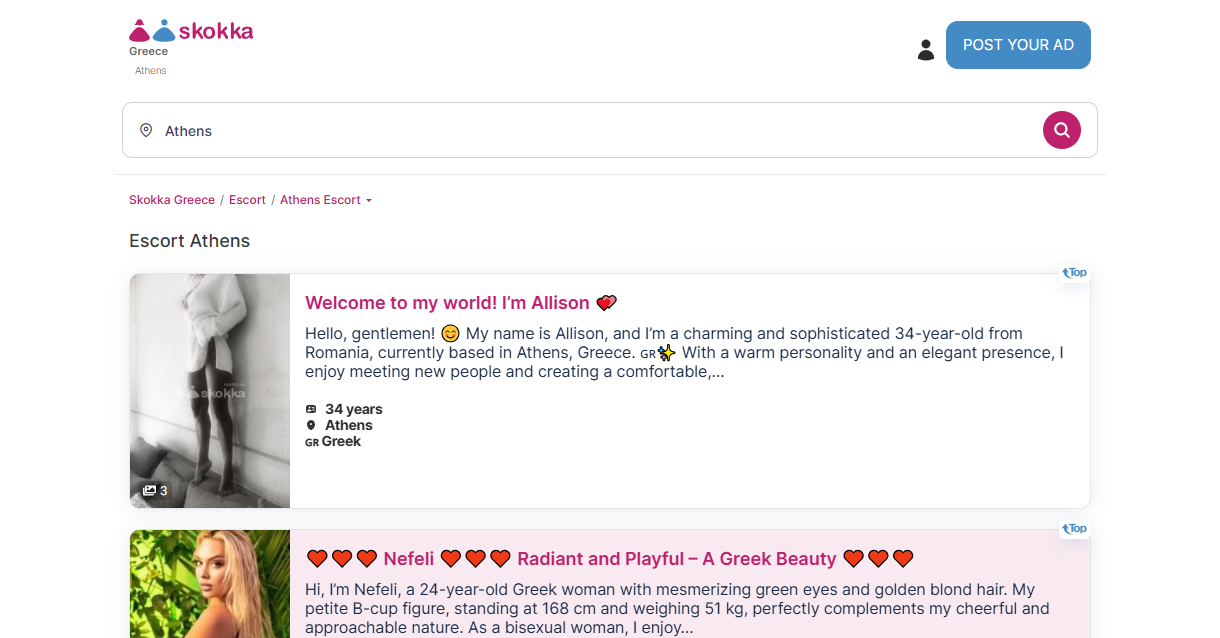Viewport: 1220px width, 638px height.
Task: Click the thumbnail image of Nefeli's ad
Action: coord(210,584)
